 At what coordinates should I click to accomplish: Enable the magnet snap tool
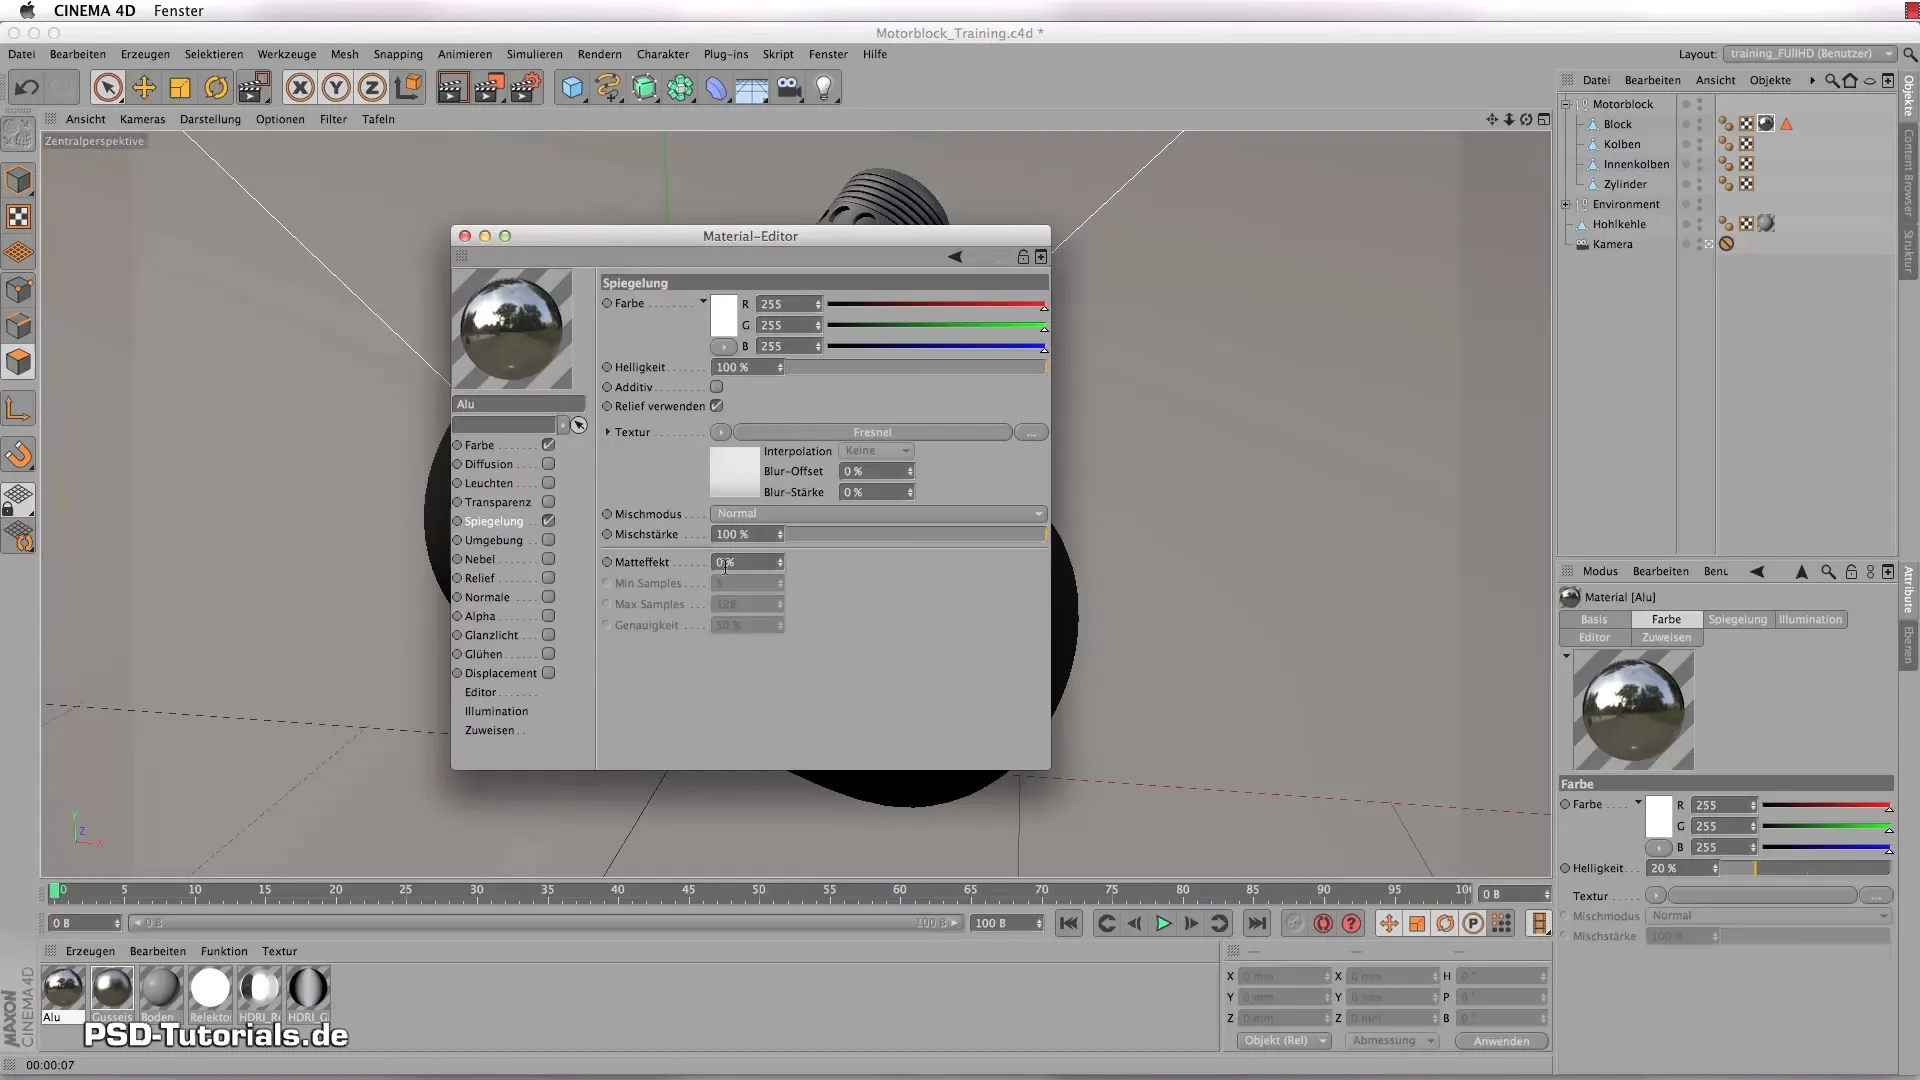[x=18, y=455]
